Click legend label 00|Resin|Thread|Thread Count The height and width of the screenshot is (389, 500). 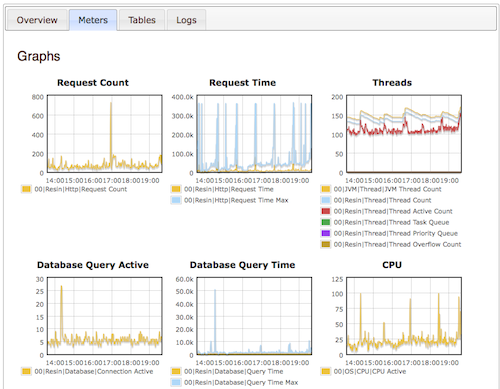382,200
